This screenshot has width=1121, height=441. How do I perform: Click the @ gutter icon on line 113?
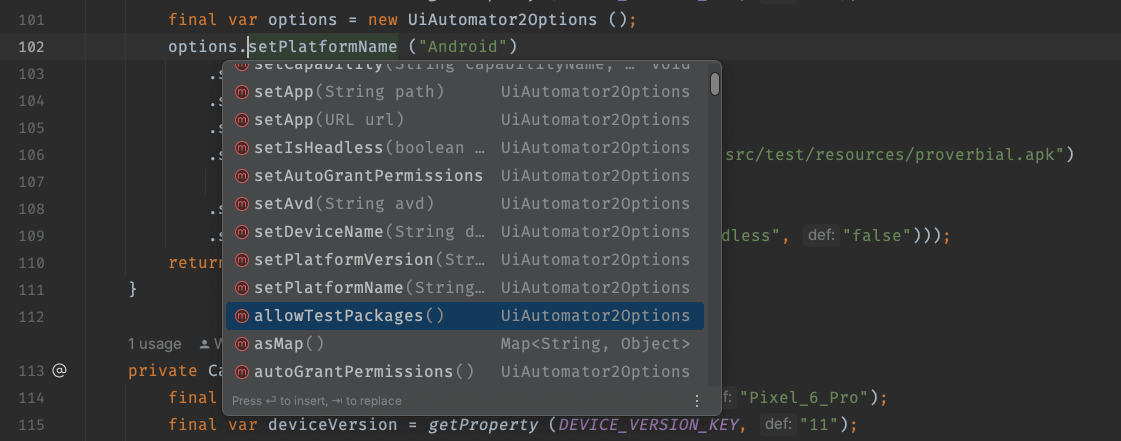[59, 371]
